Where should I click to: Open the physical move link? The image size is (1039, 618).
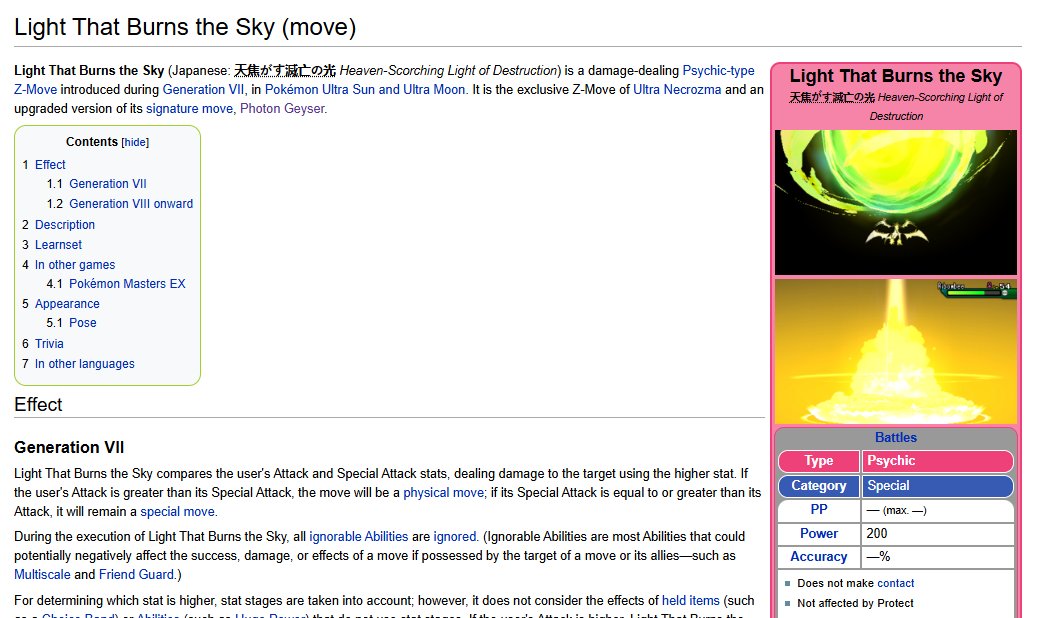[443, 492]
